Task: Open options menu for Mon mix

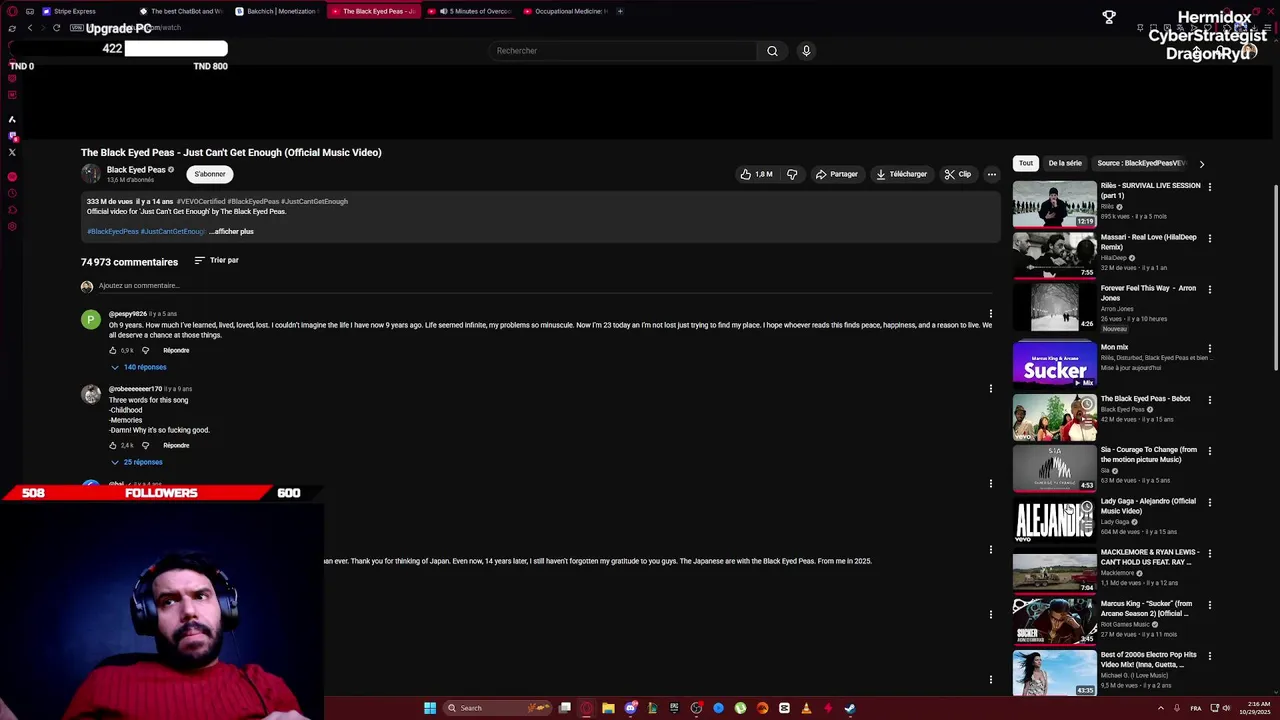Action: (1210, 349)
